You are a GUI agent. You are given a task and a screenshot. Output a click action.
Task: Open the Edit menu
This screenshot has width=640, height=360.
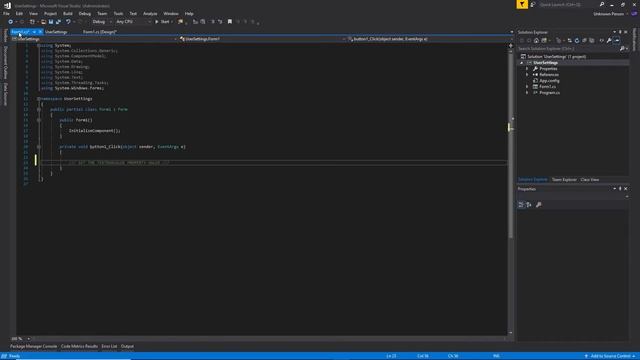pos(19,13)
